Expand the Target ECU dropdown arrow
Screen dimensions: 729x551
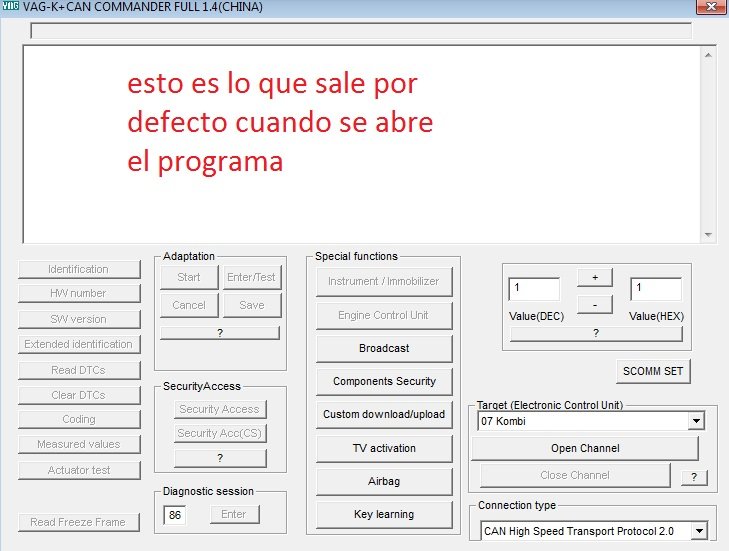pyautogui.click(x=696, y=421)
